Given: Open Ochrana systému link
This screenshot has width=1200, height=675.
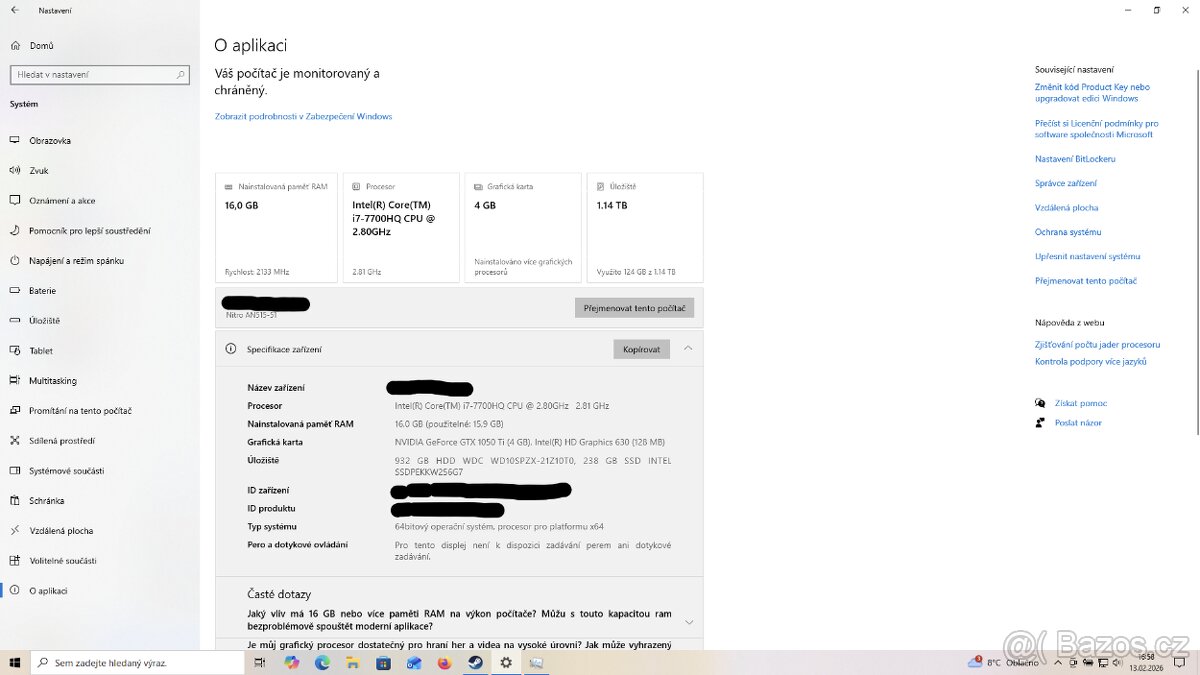Looking at the screenshot, I should [x=1068, y=232].
